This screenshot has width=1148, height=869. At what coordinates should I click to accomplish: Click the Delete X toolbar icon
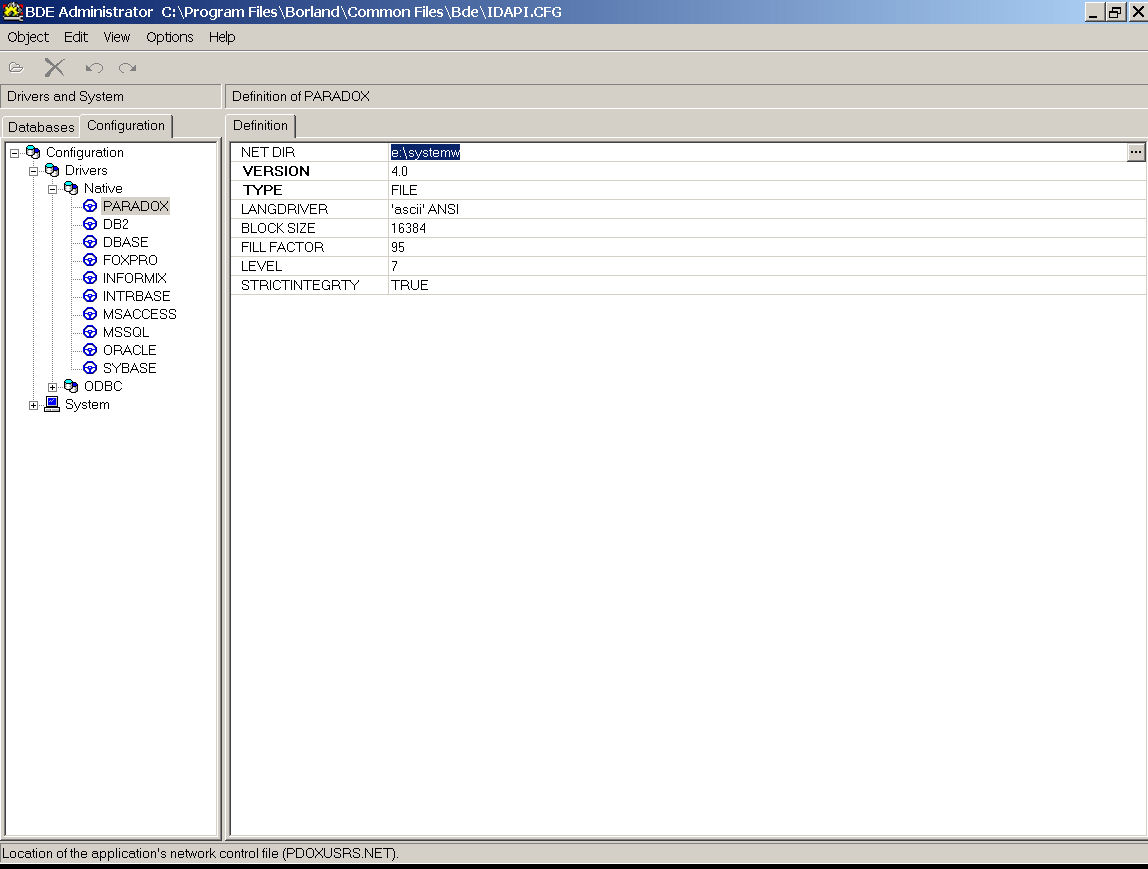coord(54,67)
